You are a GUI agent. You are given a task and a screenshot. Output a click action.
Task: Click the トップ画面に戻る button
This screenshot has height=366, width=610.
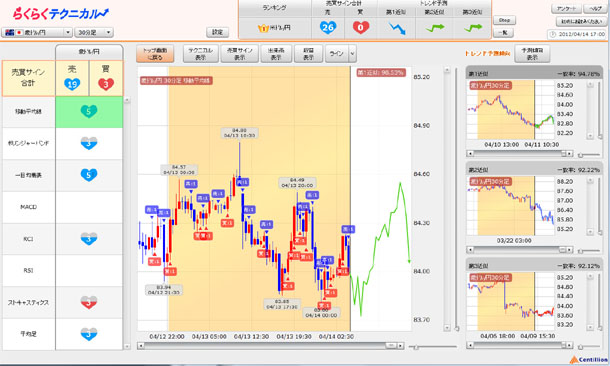point(155,54)
